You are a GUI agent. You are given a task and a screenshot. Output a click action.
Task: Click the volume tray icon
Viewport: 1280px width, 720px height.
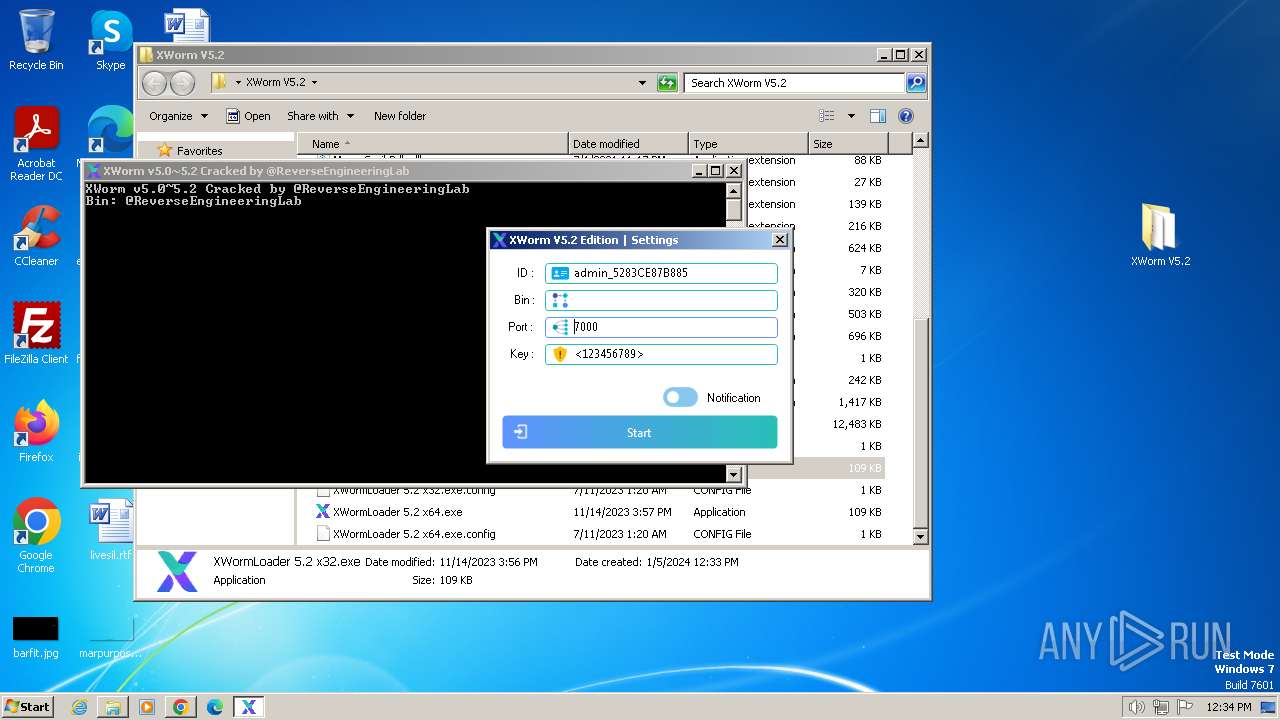[1137, 707]
